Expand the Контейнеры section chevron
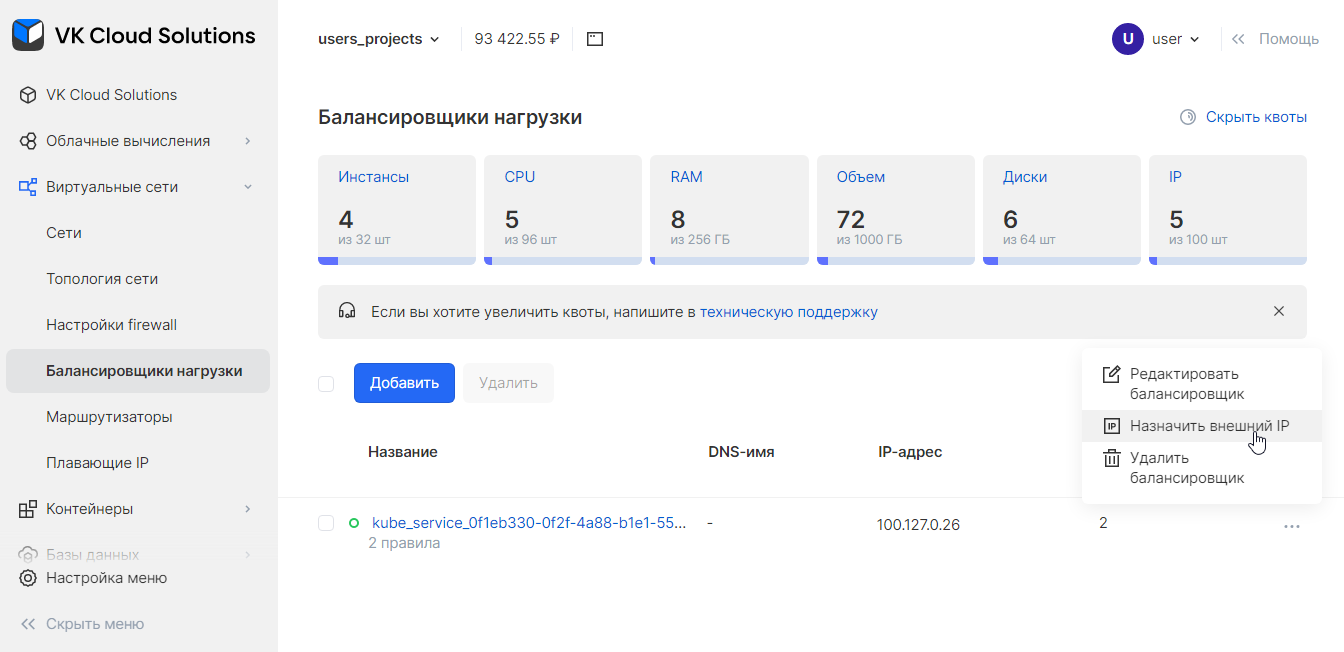 point(248,509)
